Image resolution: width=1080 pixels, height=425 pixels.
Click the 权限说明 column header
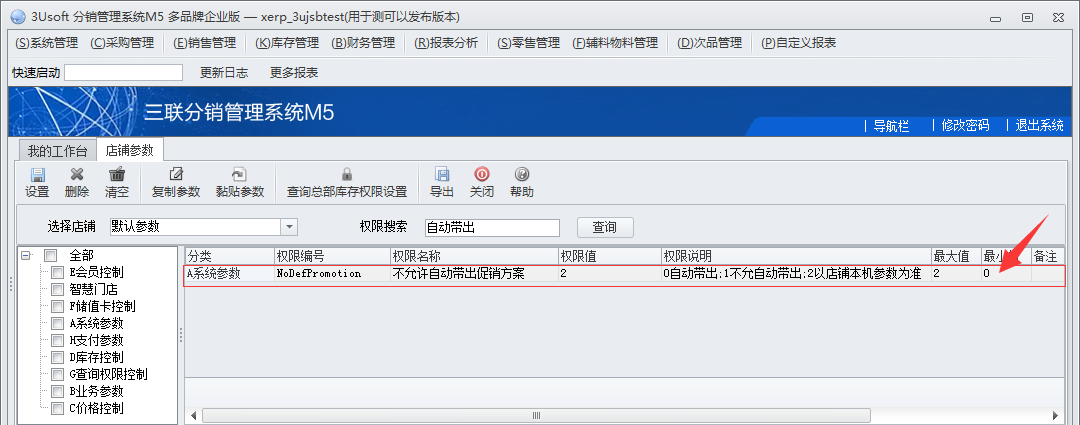point(796,256)
